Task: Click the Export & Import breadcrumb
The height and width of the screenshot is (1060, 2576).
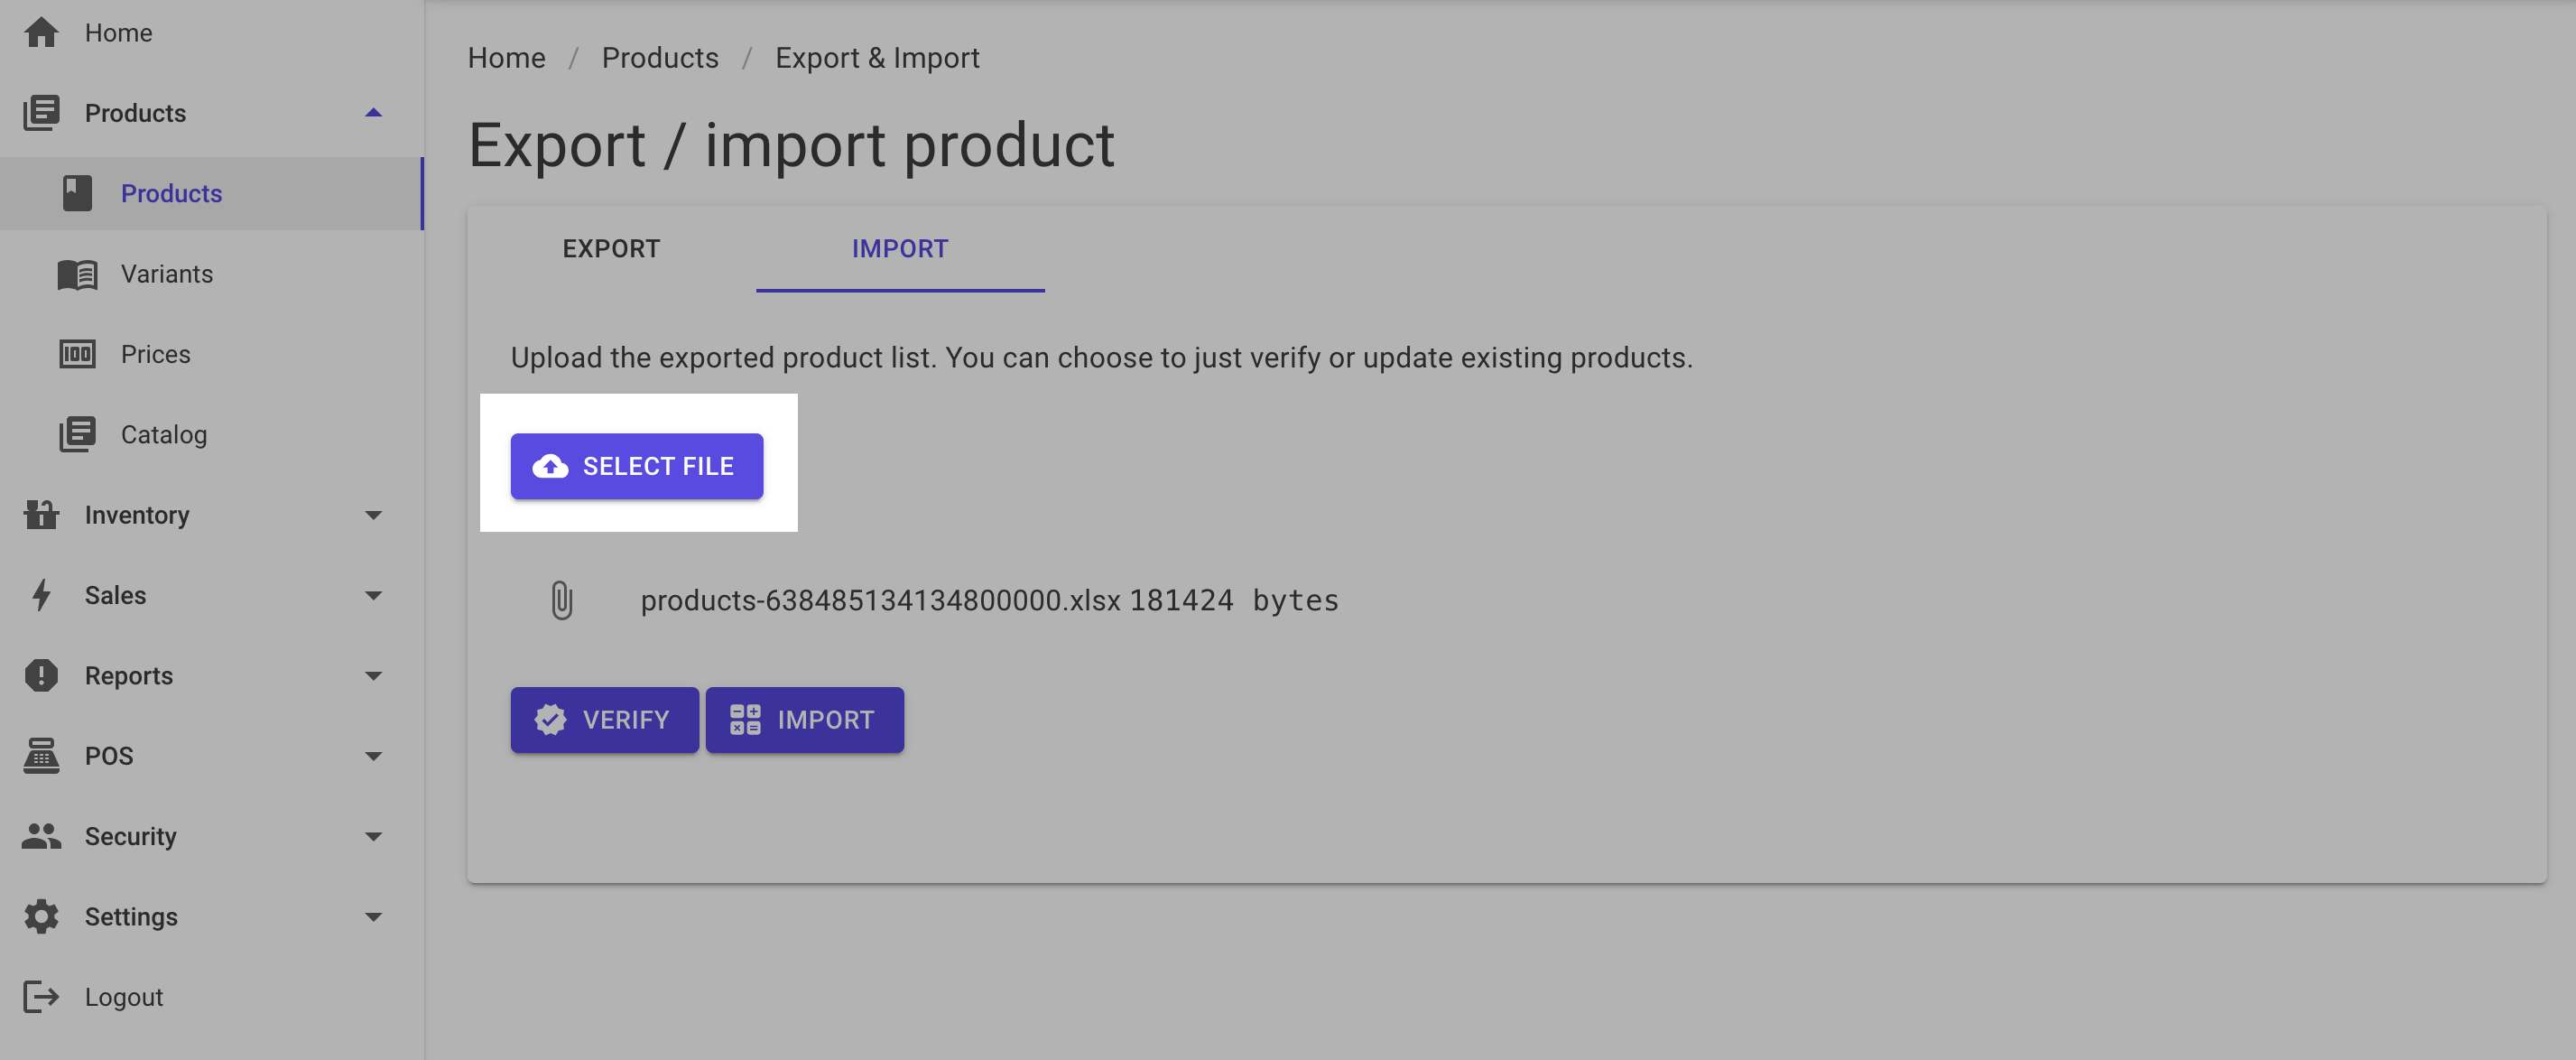Action: (877, 58)
